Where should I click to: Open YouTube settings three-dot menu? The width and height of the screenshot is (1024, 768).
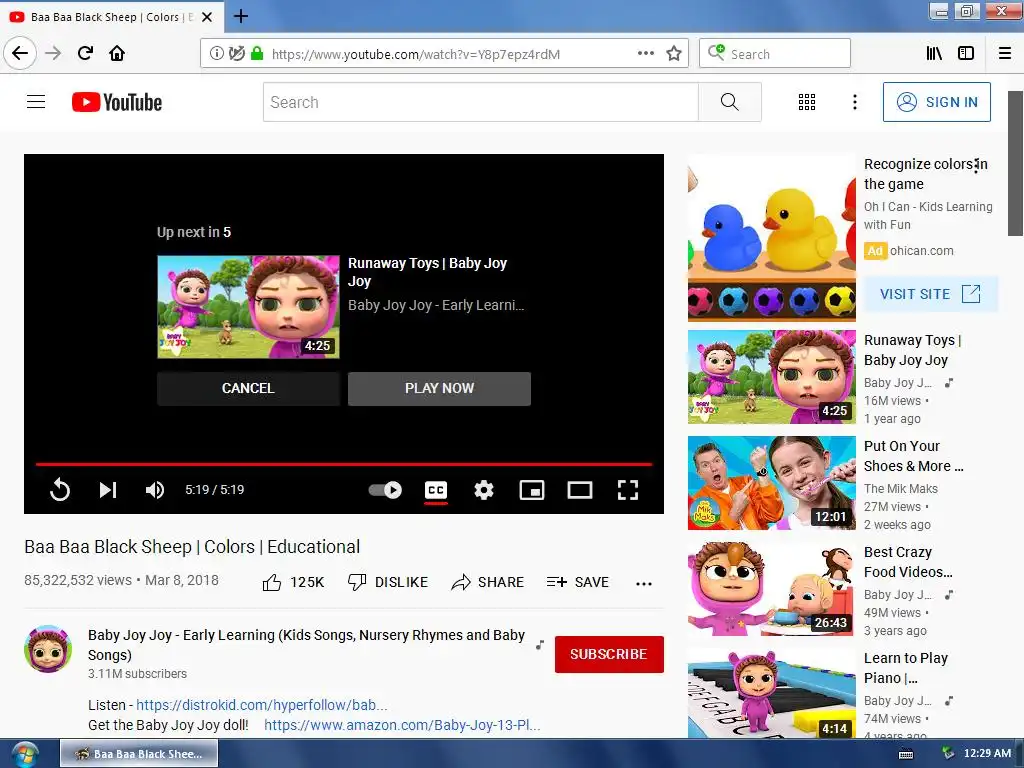click(x=855, y=102)
